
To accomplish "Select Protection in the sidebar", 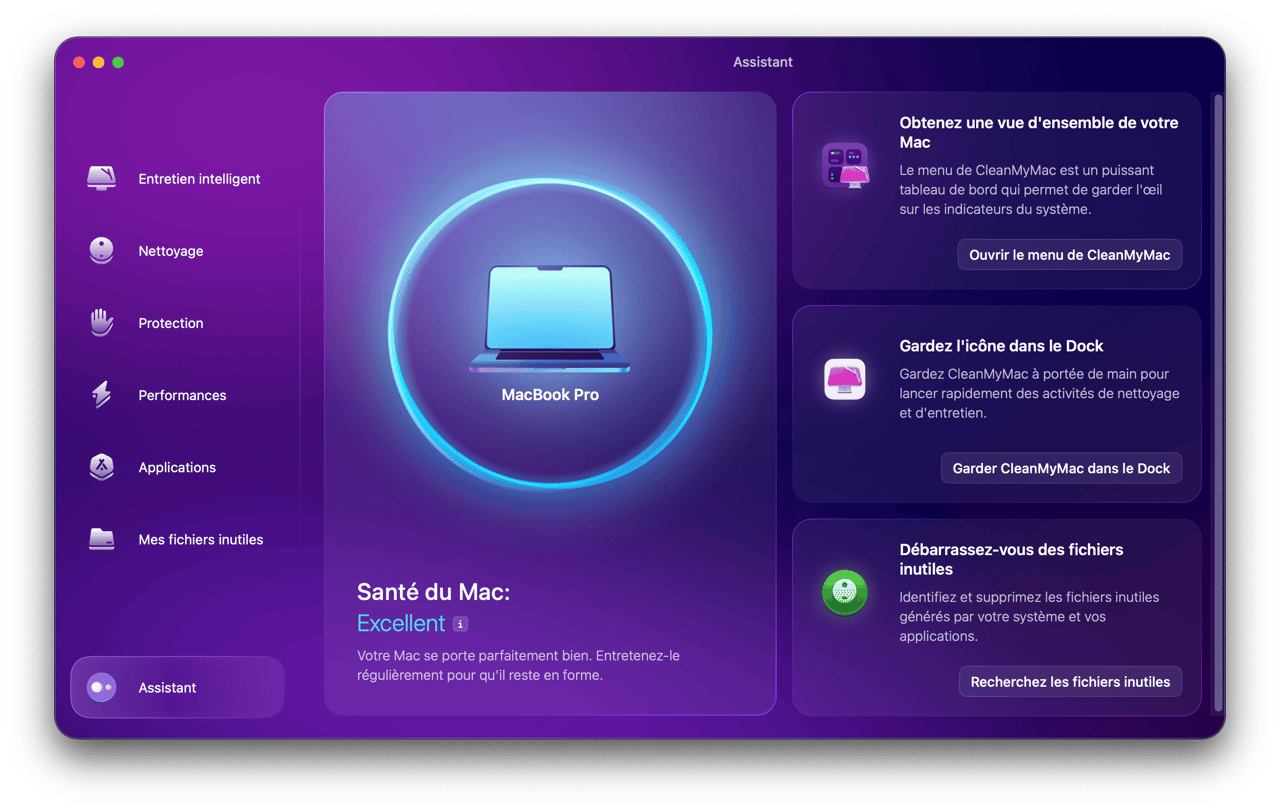I will coord(178,323).
